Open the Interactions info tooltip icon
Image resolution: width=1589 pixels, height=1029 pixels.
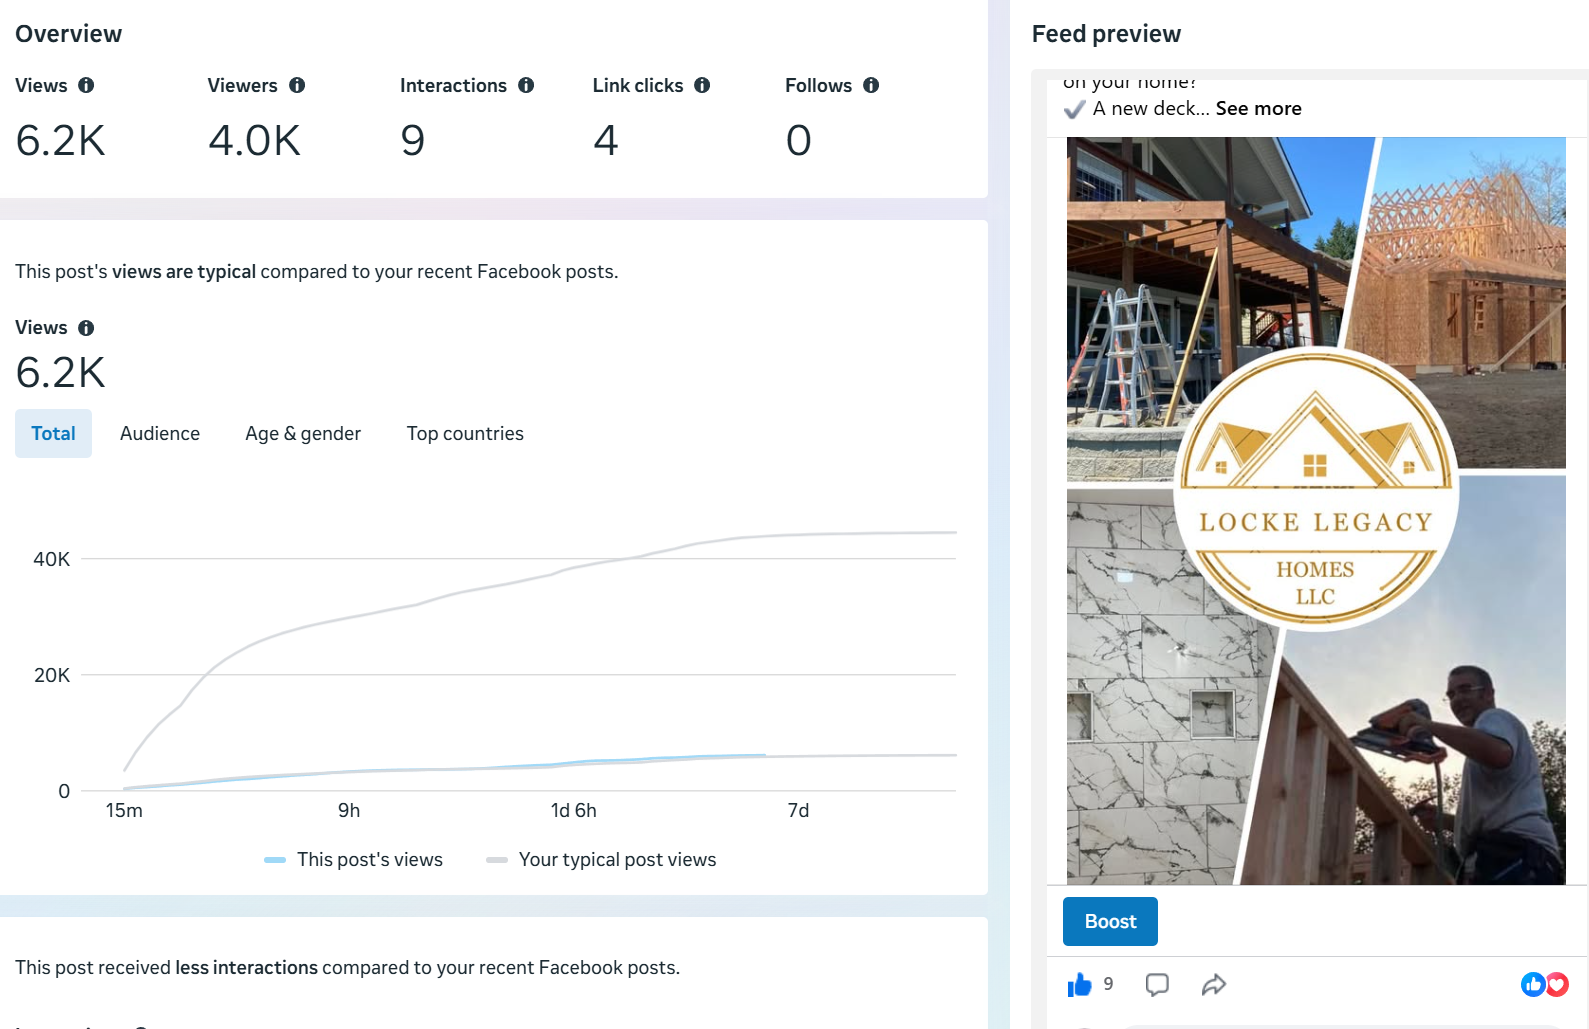point(526,86)
